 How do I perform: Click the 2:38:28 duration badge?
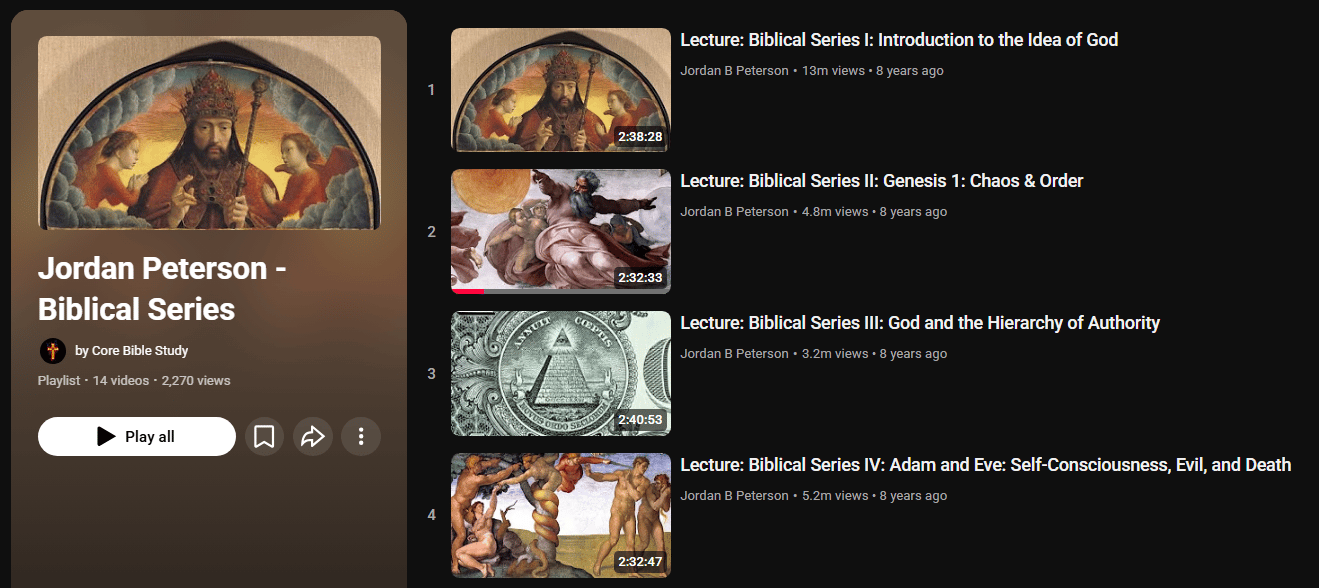coord(640,136)
